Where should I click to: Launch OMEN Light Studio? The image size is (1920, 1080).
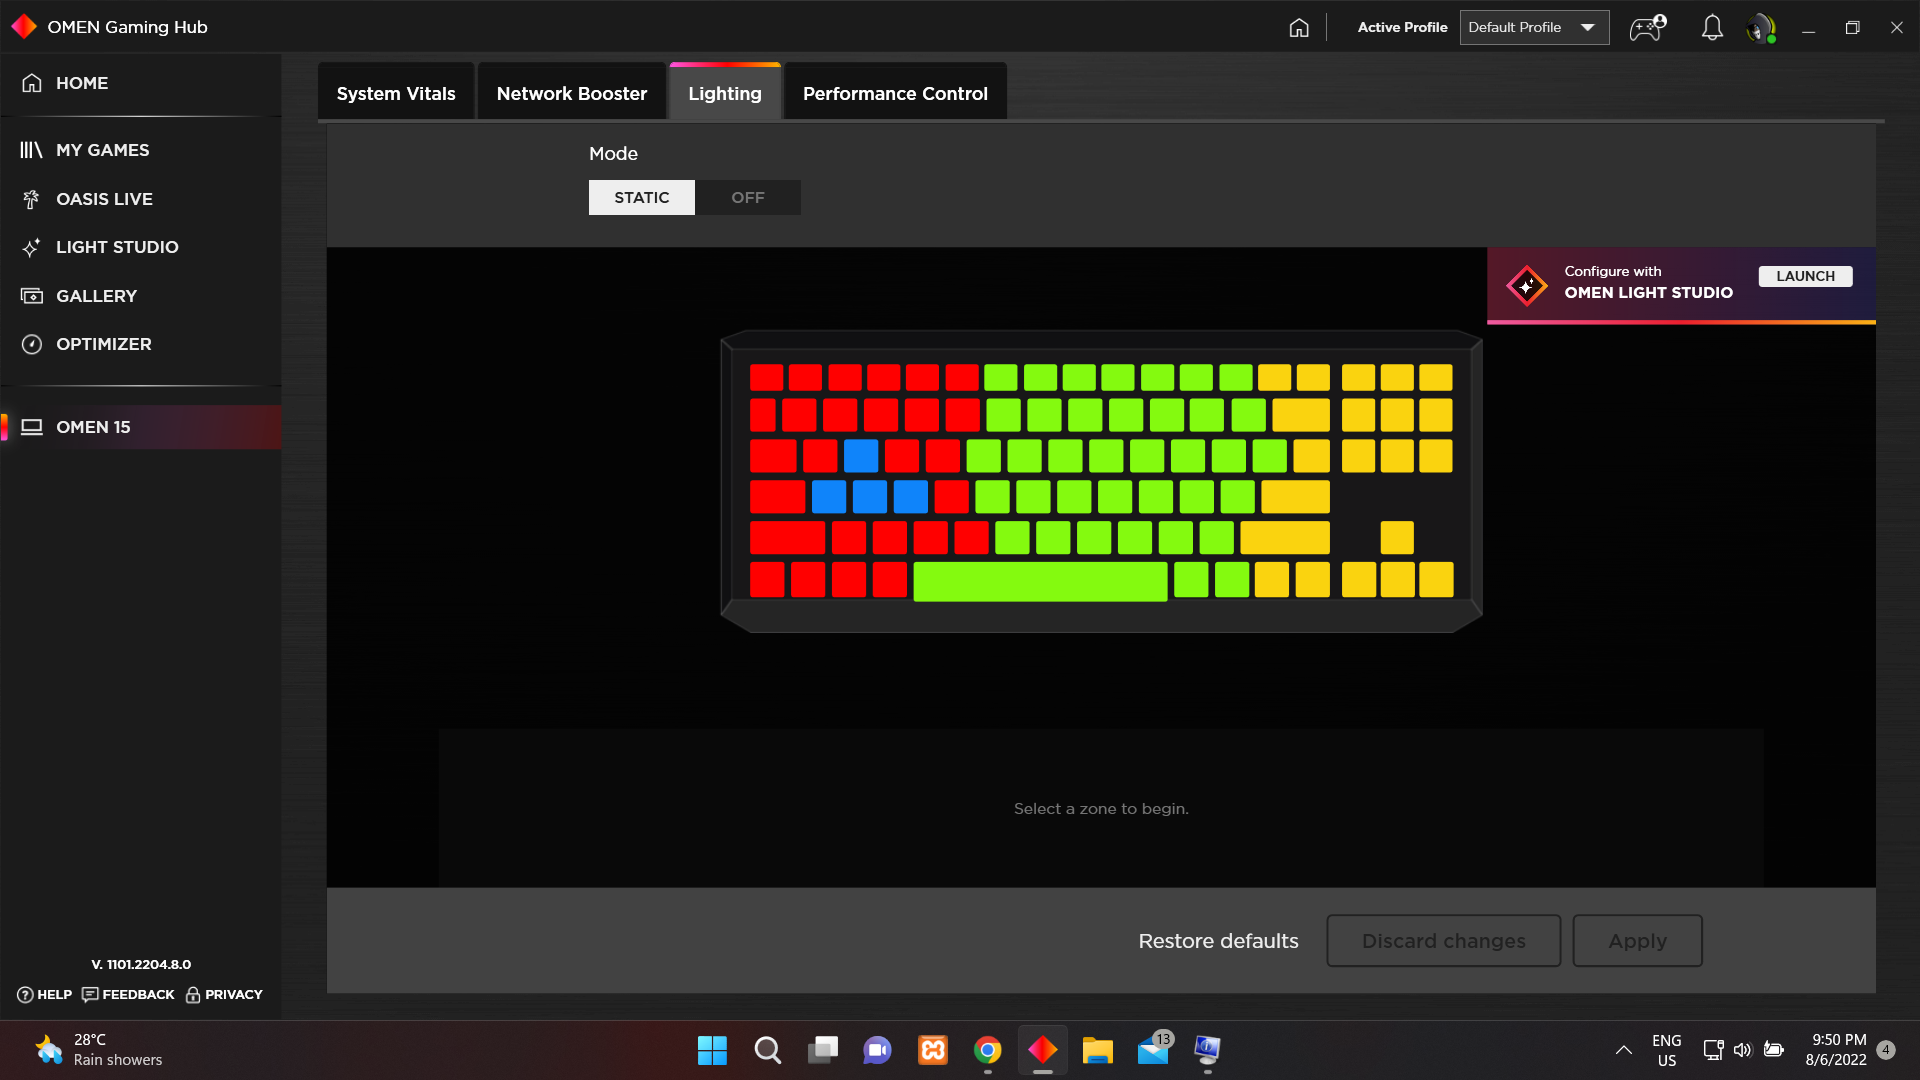[x=1805, y=276]
